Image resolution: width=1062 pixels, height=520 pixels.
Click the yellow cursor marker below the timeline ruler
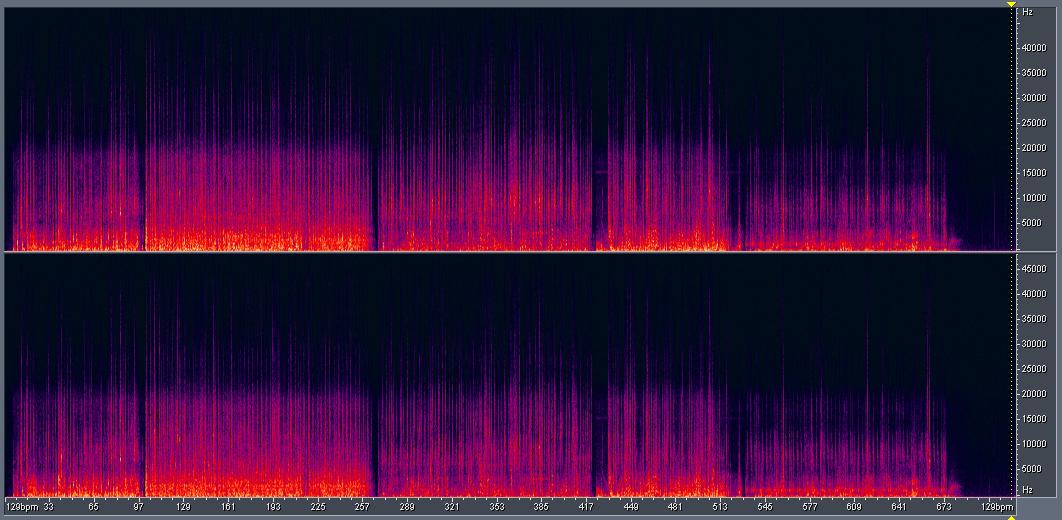[1011, 517]
